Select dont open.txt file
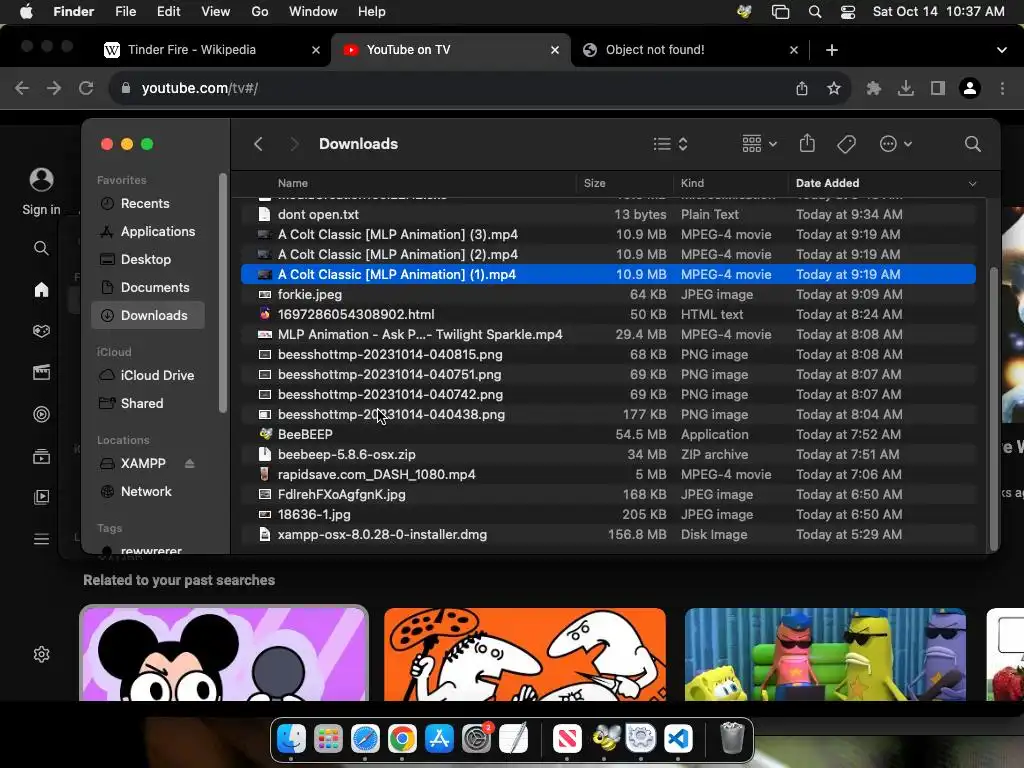 [x=608, y=214]
